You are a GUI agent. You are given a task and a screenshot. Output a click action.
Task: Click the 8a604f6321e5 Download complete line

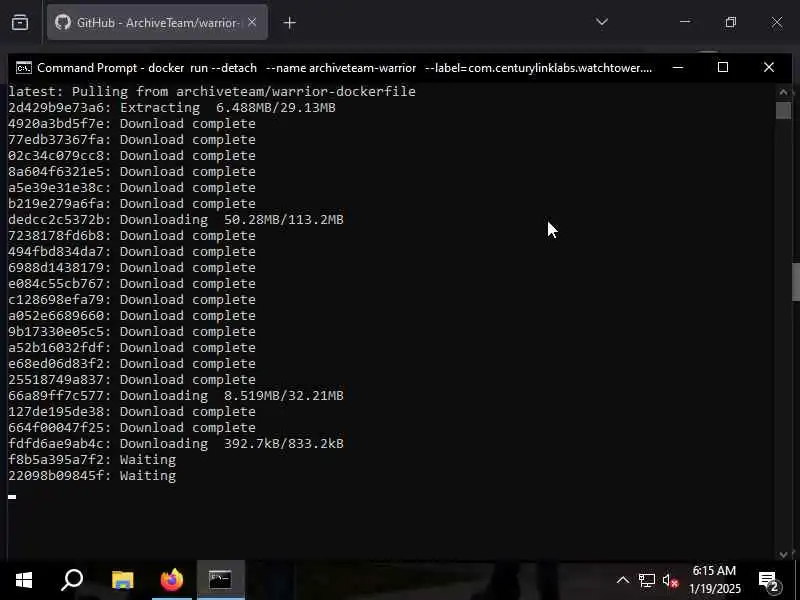132,171
